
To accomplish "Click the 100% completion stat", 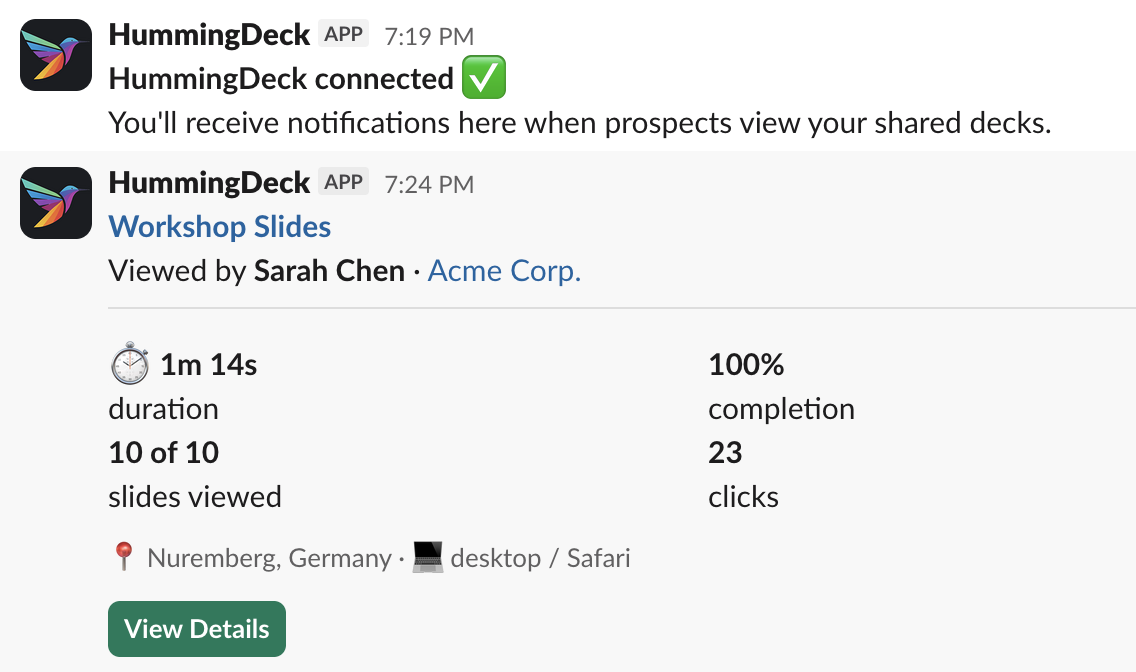I will 745,365.
